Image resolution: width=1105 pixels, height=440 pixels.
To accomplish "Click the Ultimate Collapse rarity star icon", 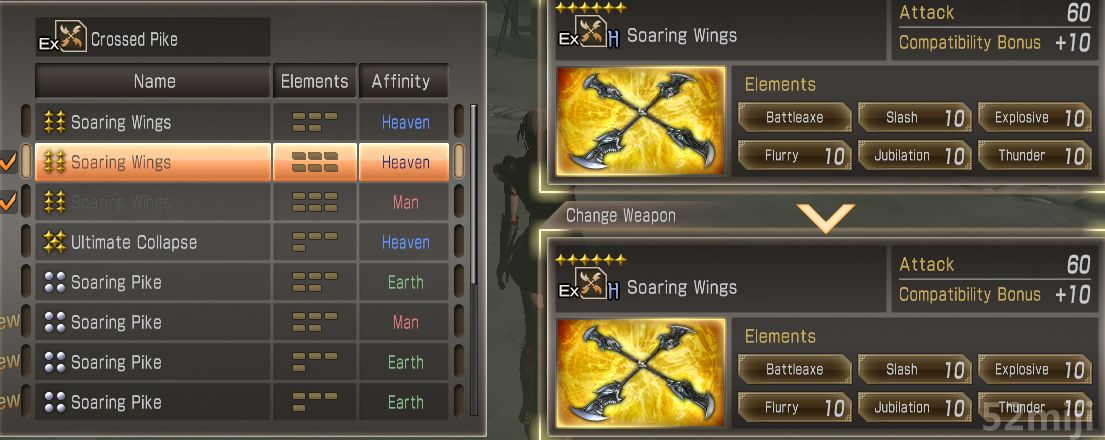I will (x=54, y=242).
